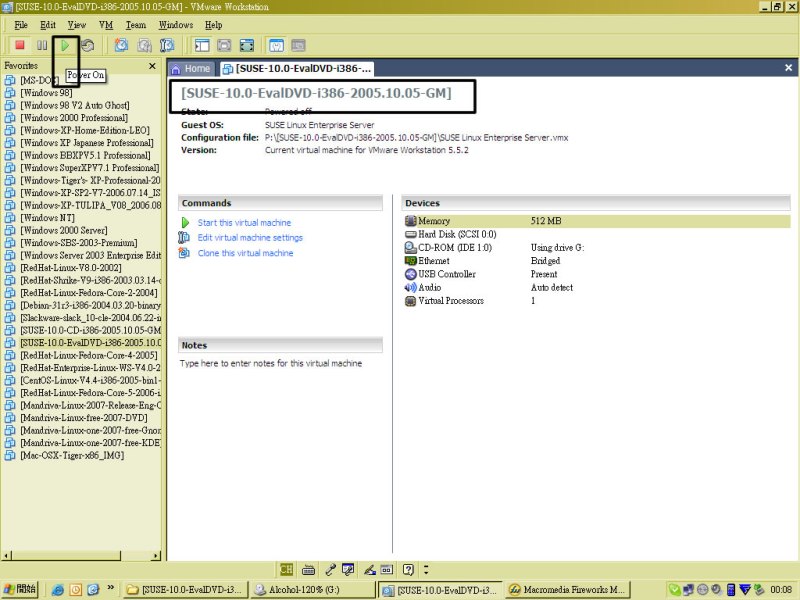Click the settings icon beside Edit virtual machine settings

coord(184,237)
